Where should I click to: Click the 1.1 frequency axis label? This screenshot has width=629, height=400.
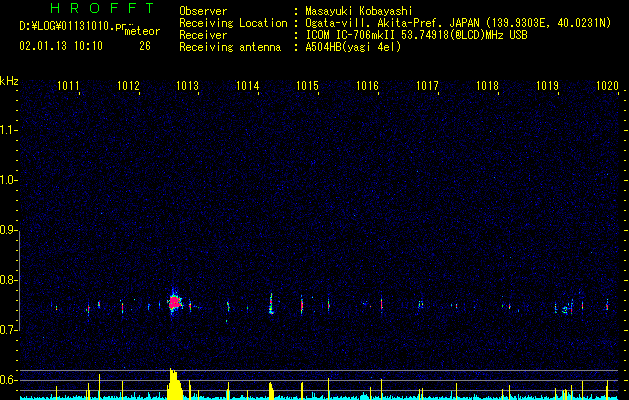click(8, 130)
